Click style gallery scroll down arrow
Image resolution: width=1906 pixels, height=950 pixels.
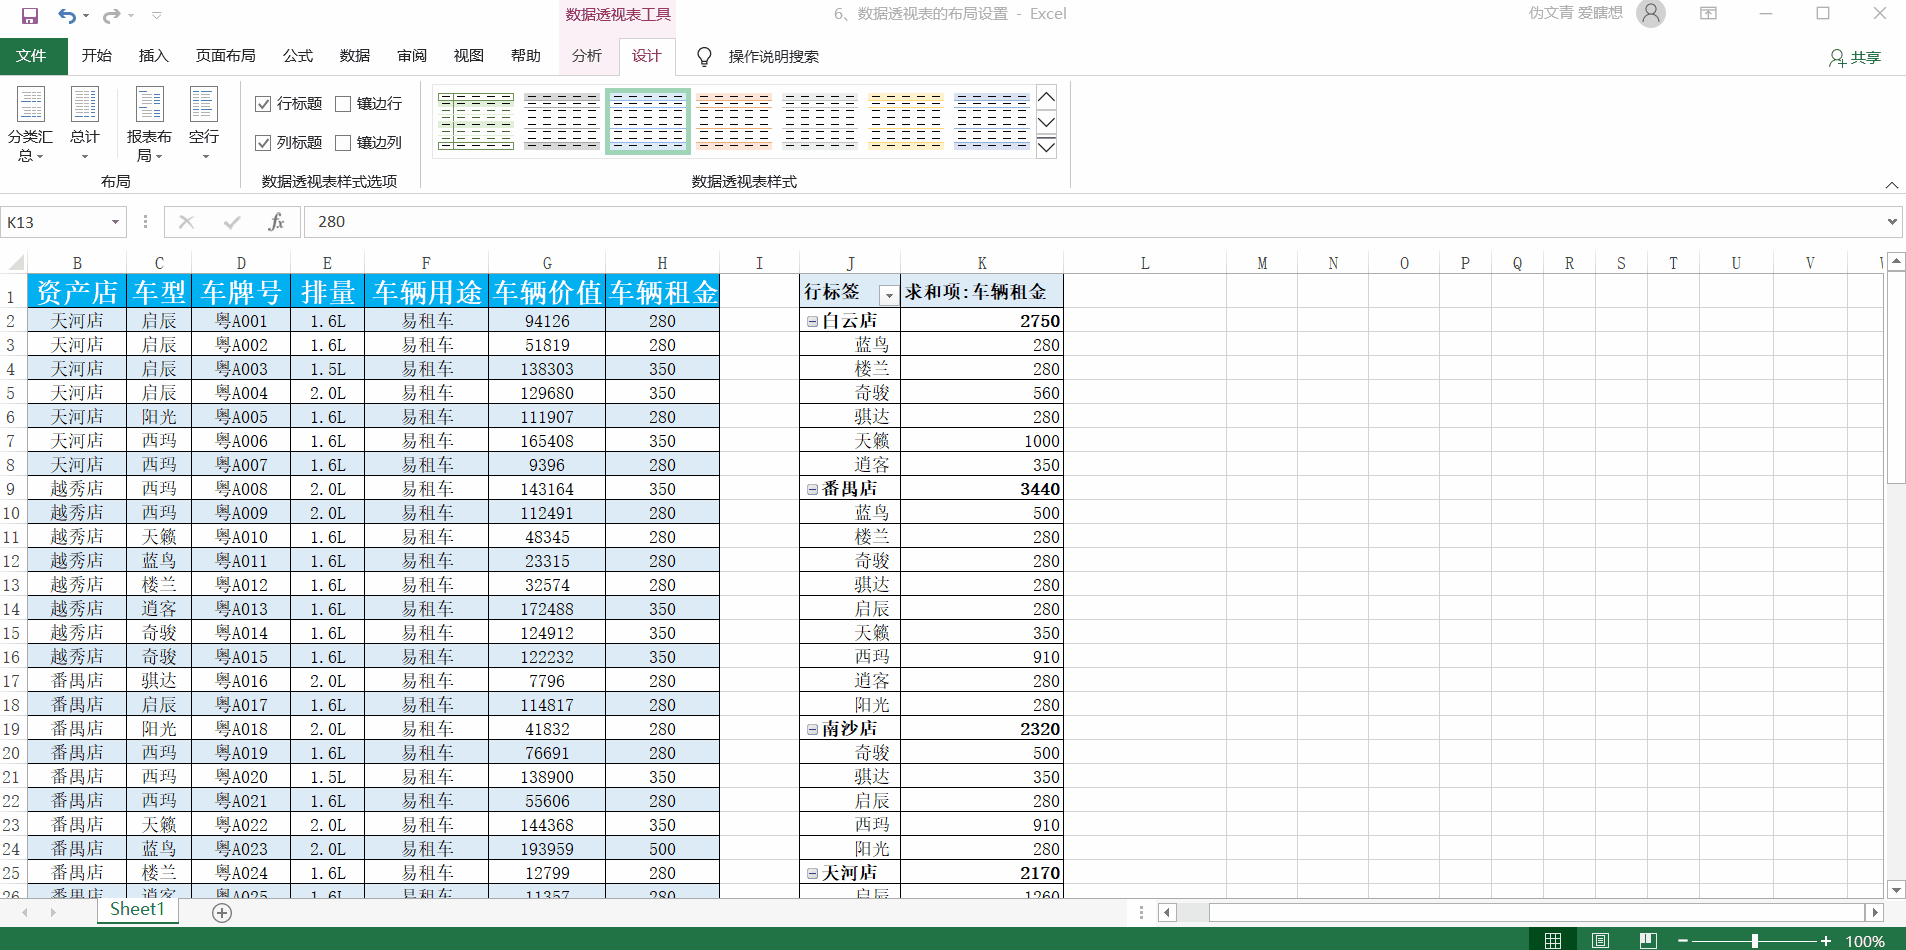click(x=1047, y=122)
